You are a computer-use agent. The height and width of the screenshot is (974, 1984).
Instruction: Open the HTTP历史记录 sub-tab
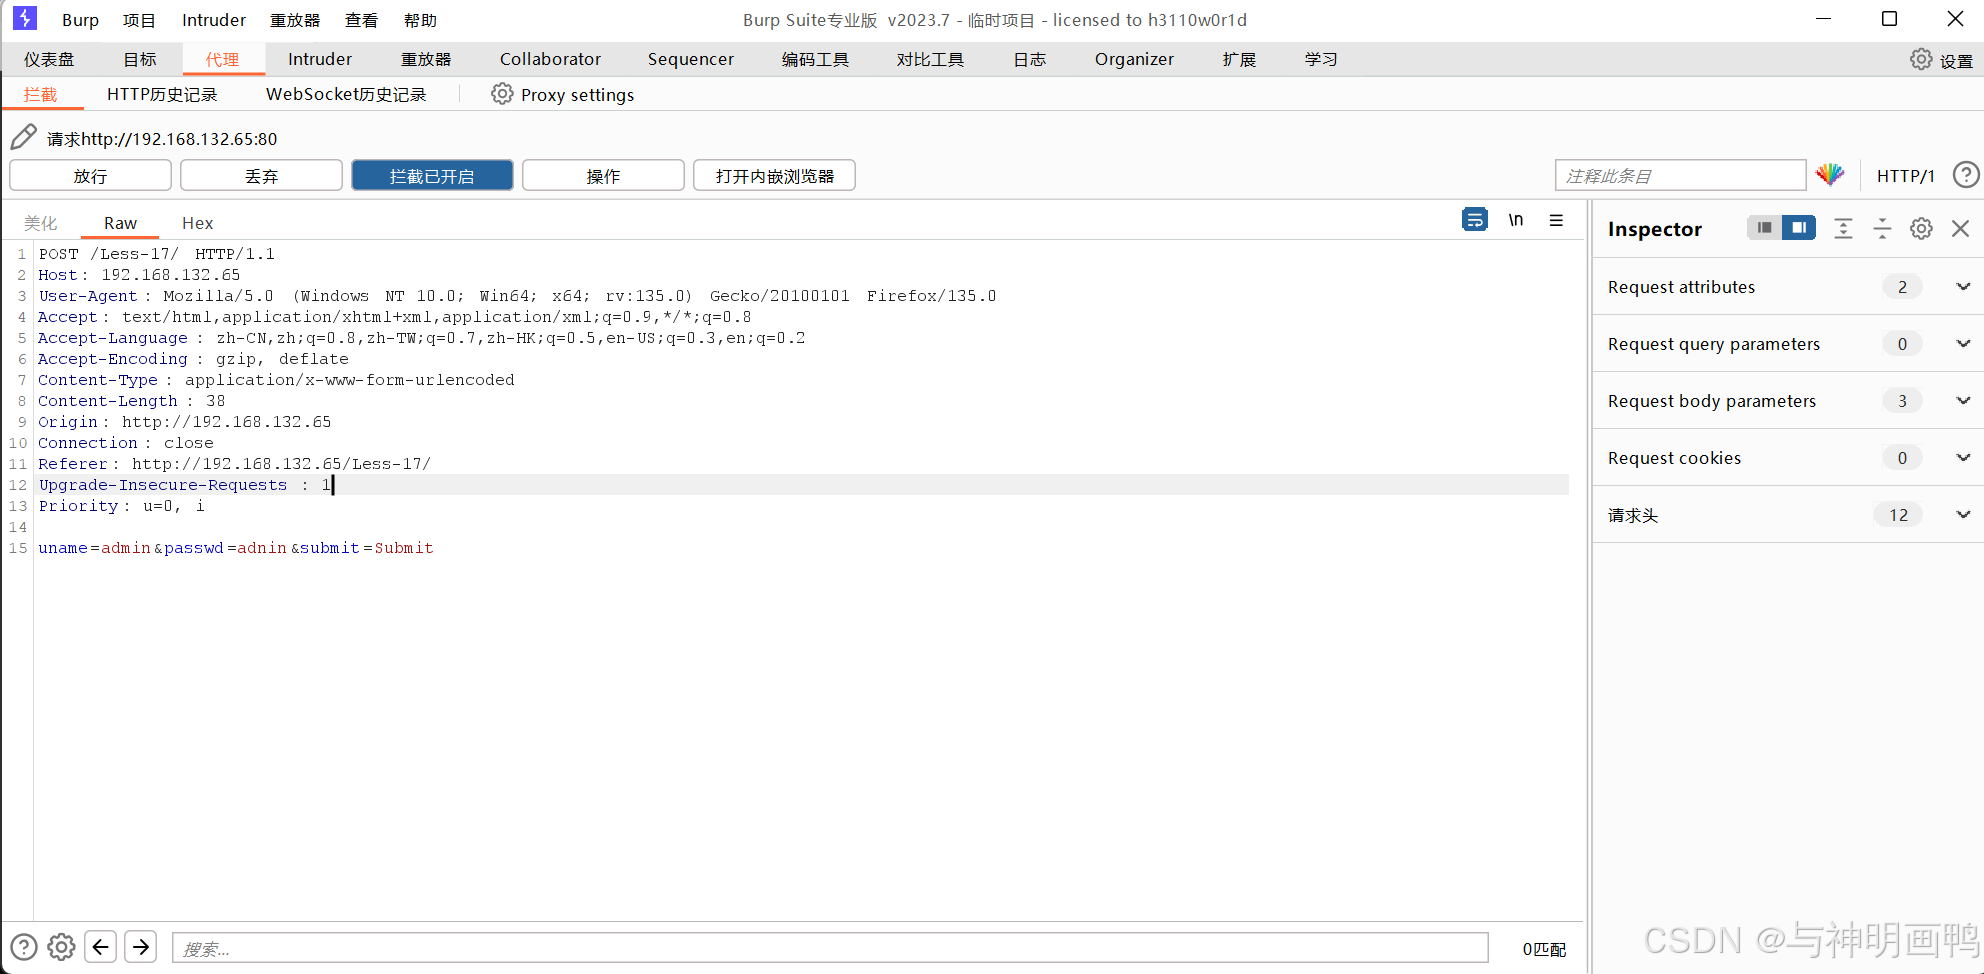tap(162, 94)
